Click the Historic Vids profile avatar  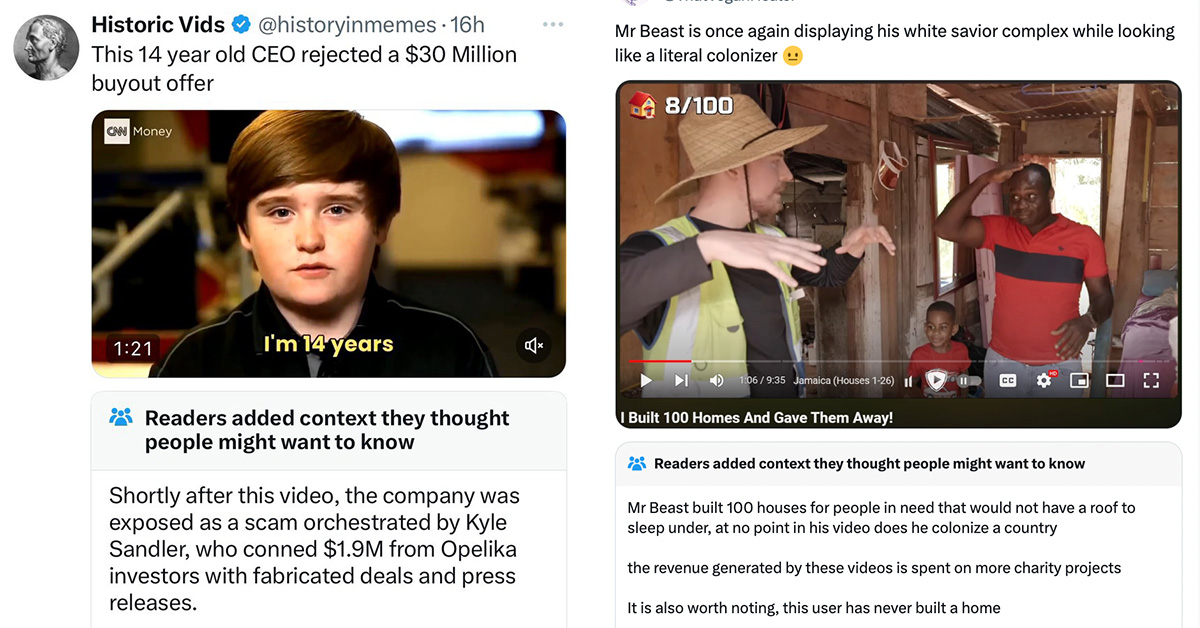click(x=46, y=47)
